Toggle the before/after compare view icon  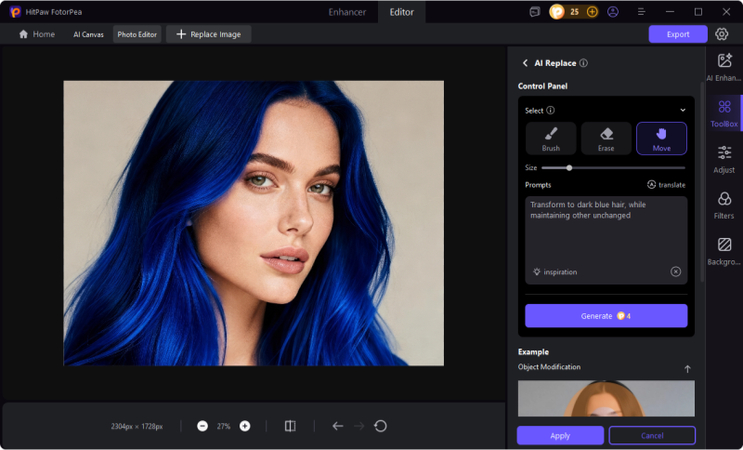pos(290,426)
